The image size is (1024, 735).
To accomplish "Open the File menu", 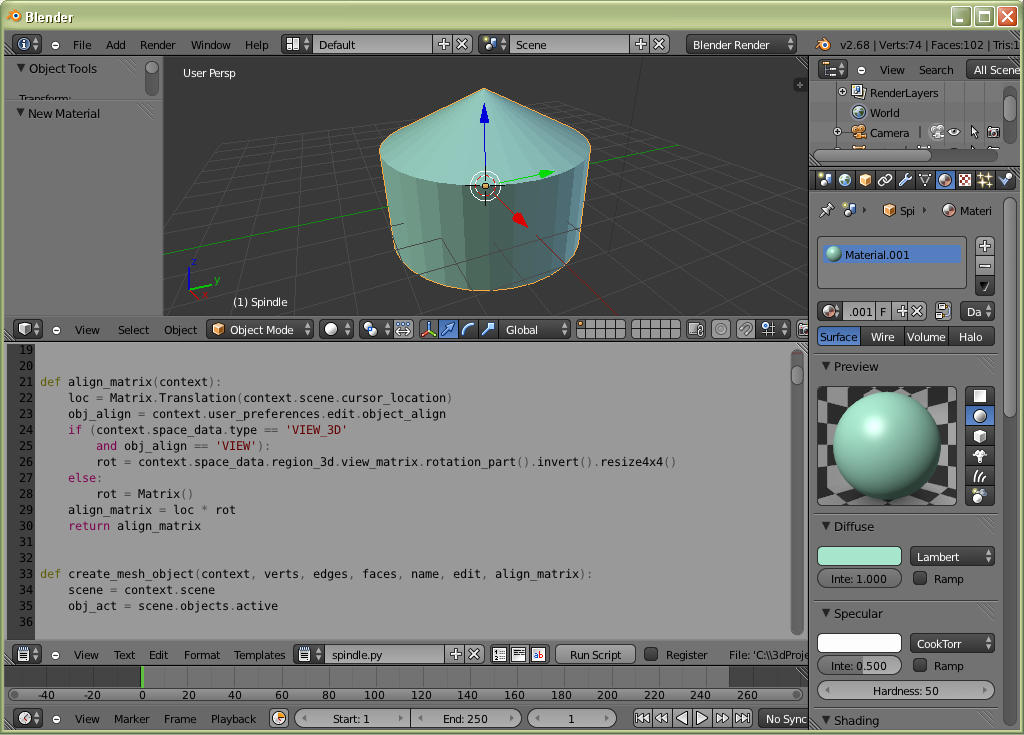I will 82,44.
